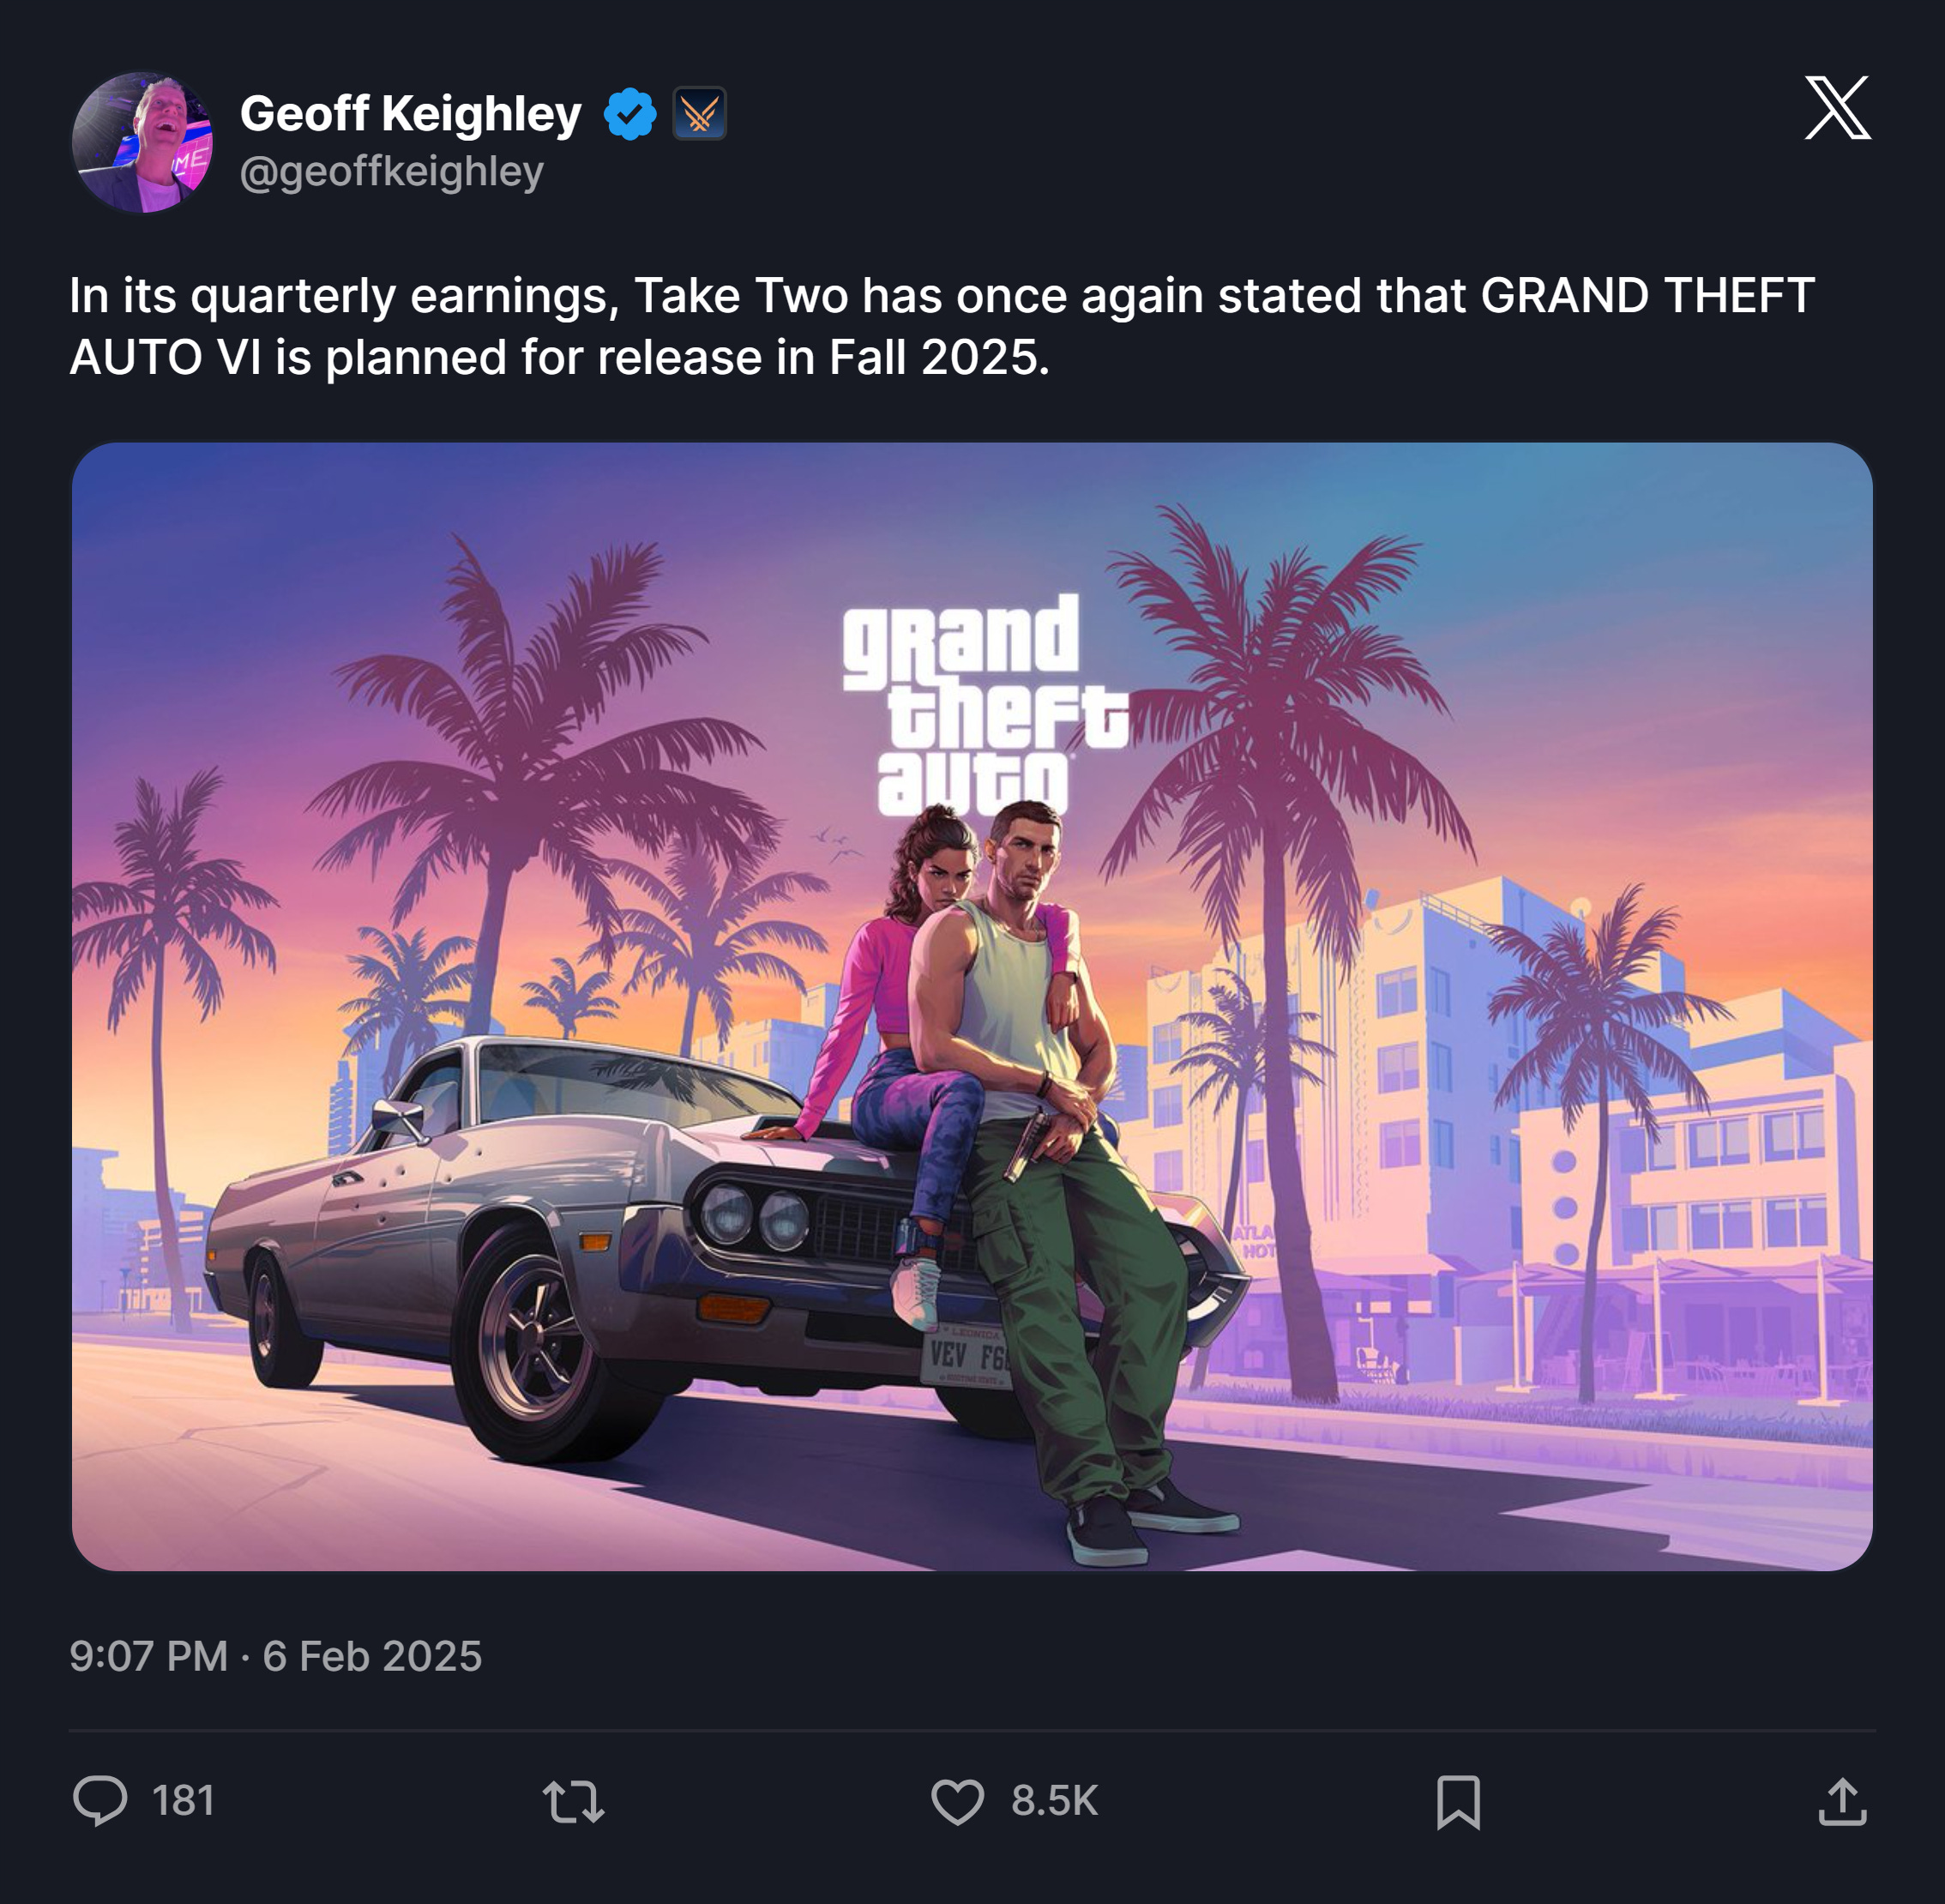Click the tweet text about Take Two
The height and width of the screenshot is (1904, 1945).
[941, 326]
